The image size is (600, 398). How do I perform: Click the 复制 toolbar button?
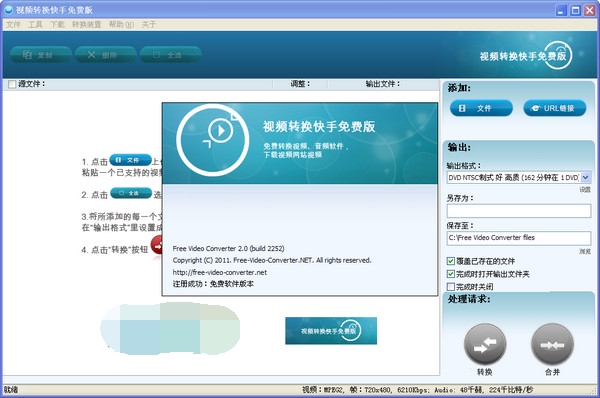(41, 55)
